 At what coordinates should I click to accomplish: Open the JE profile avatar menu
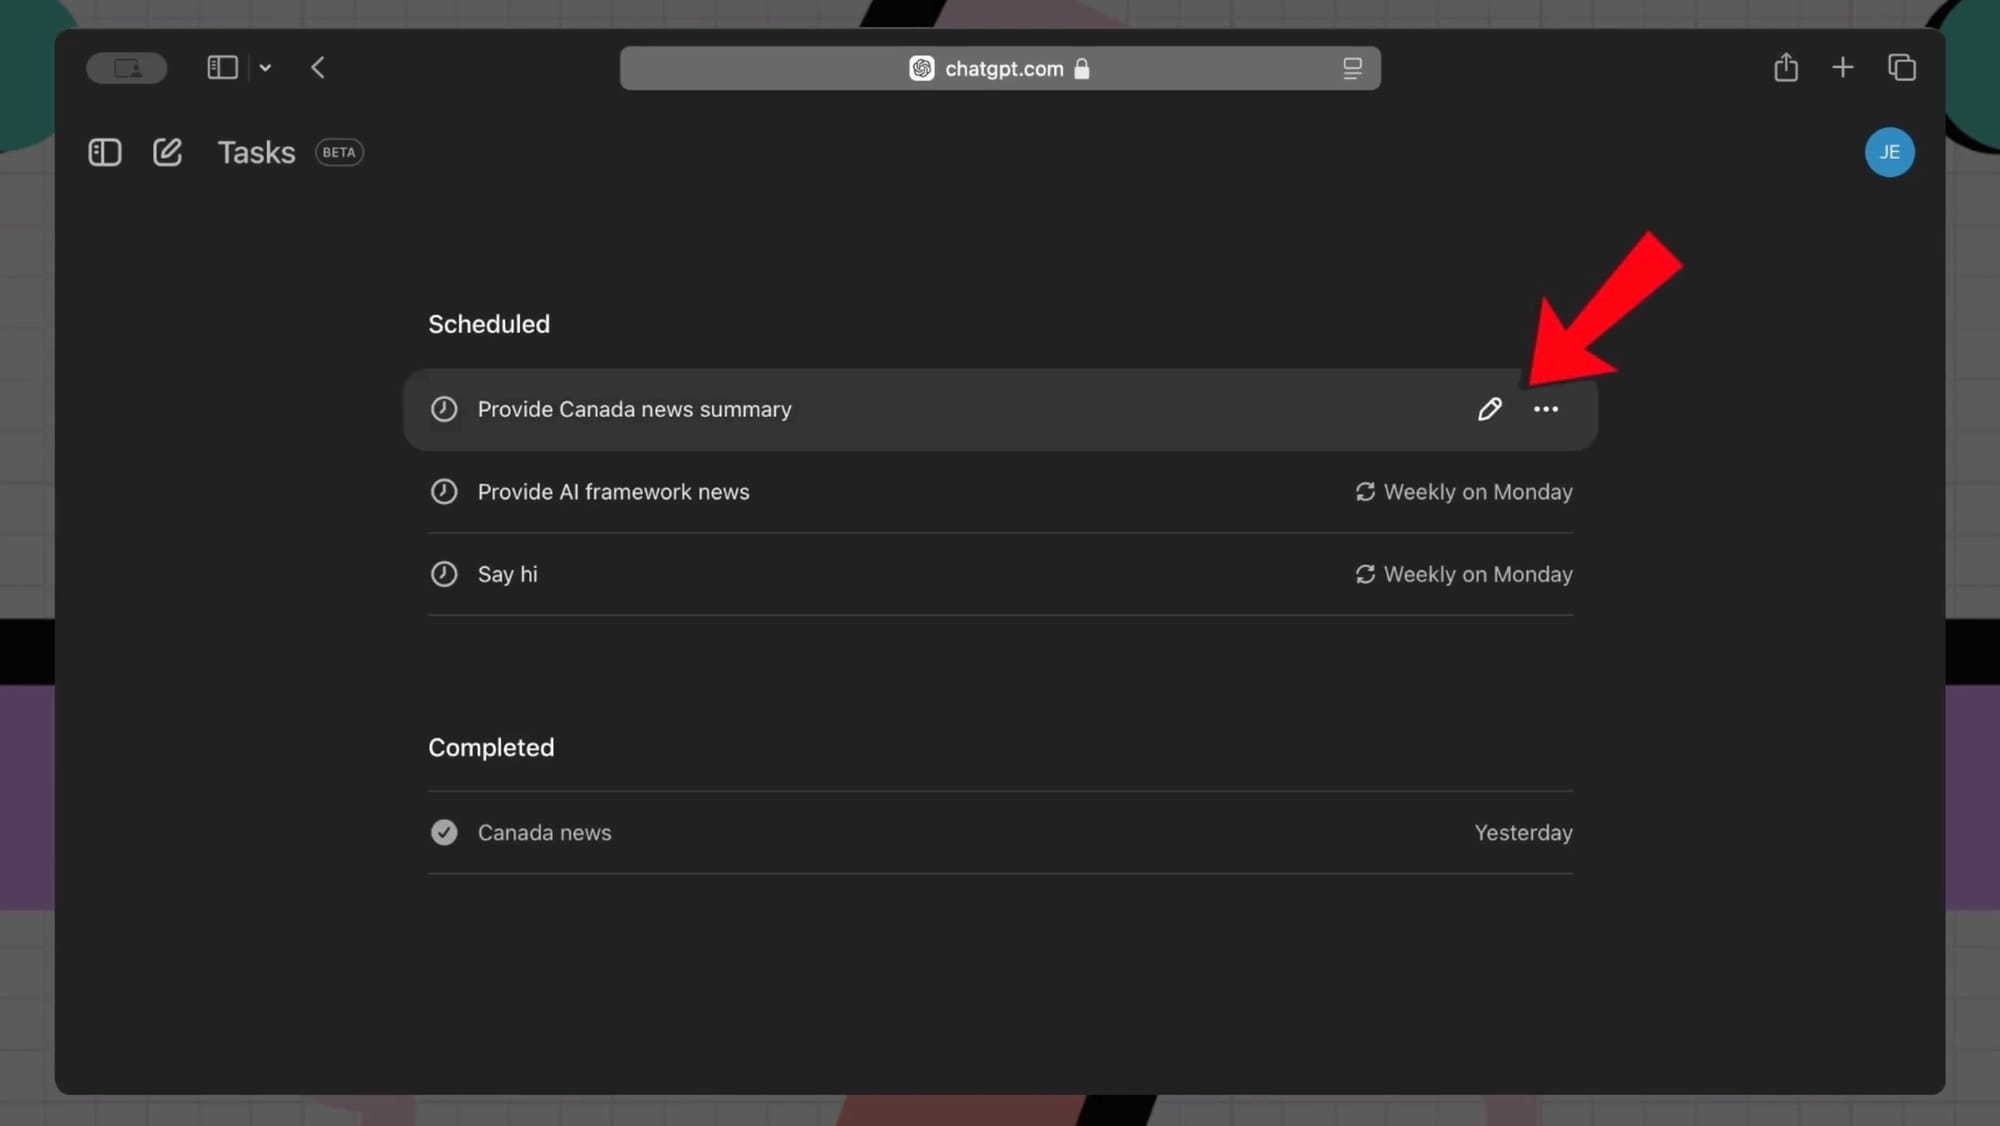1889,152
